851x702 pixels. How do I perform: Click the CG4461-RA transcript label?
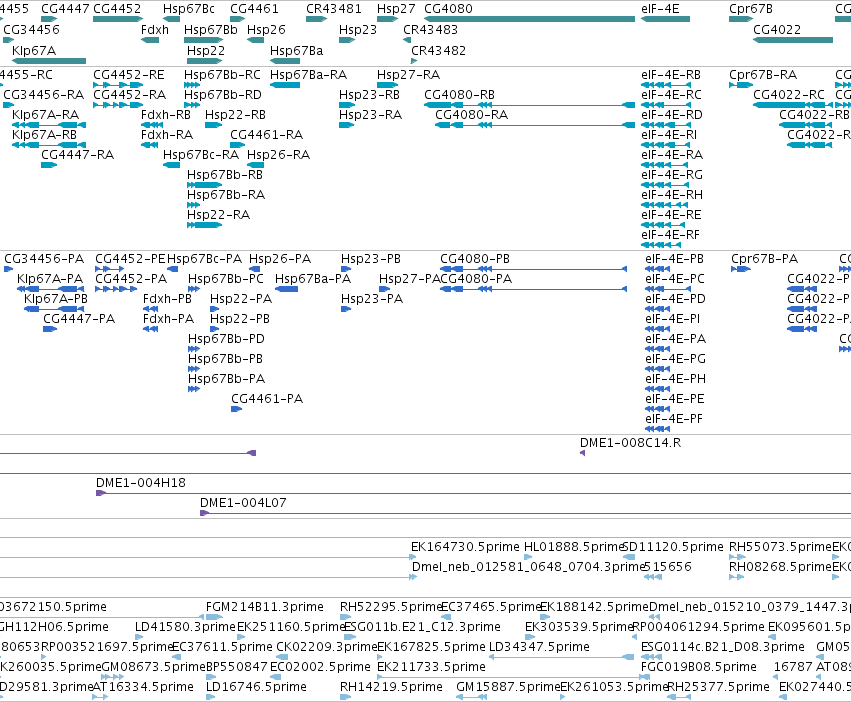pos(266,135)
